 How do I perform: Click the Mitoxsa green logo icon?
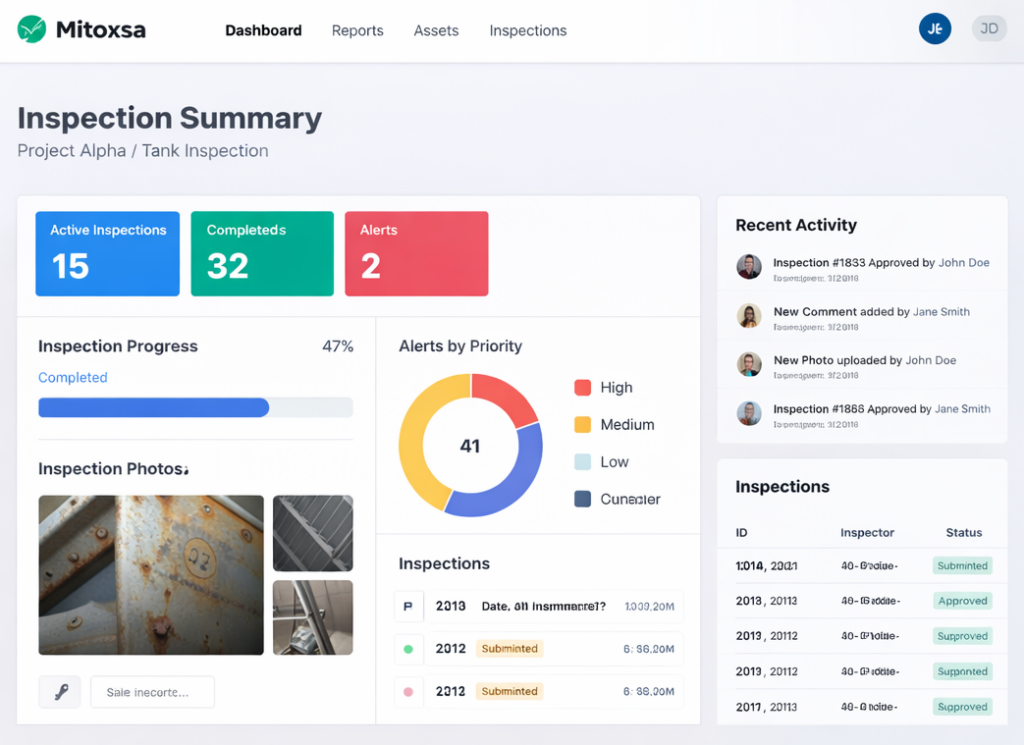point(32,30)
